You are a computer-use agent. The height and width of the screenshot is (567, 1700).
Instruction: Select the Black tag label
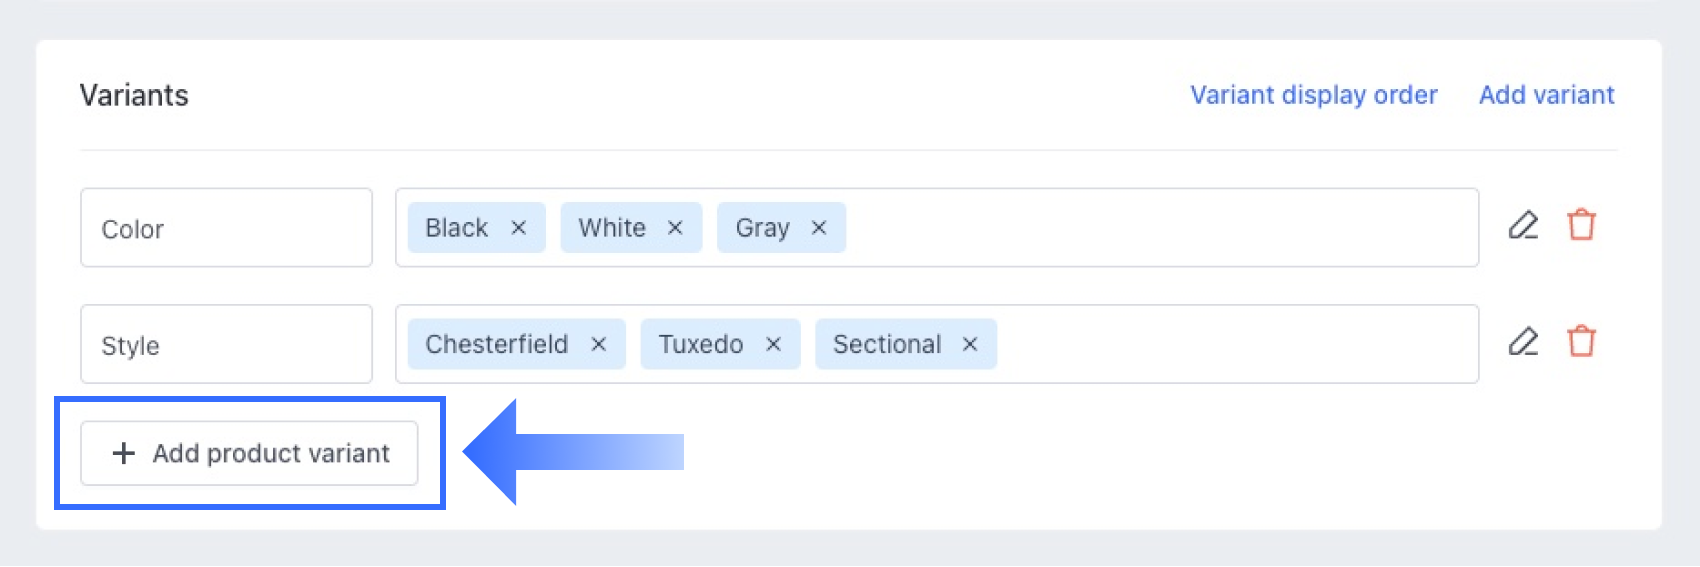pos(456,228)
